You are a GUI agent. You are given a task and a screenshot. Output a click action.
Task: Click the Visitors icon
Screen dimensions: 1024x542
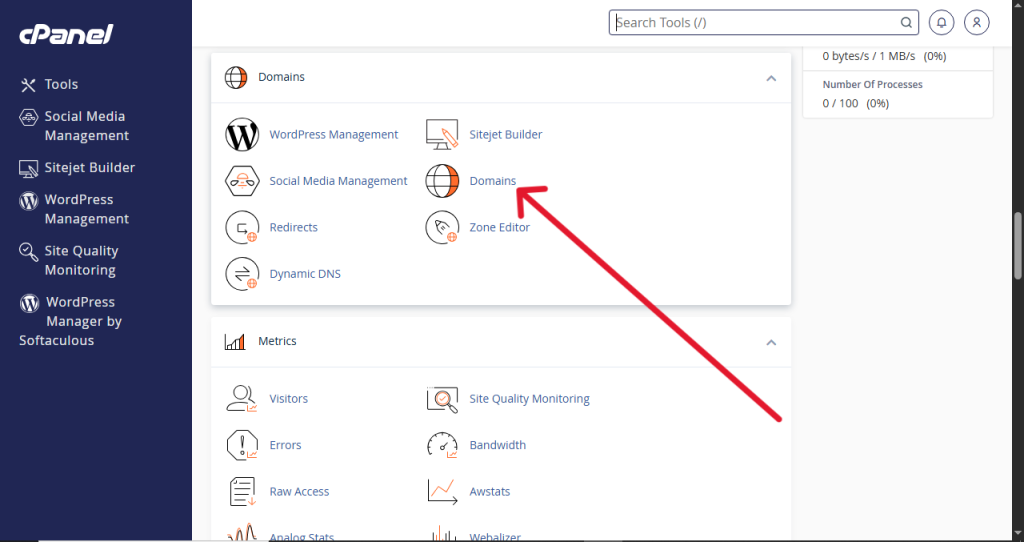[x=242, y=398]
